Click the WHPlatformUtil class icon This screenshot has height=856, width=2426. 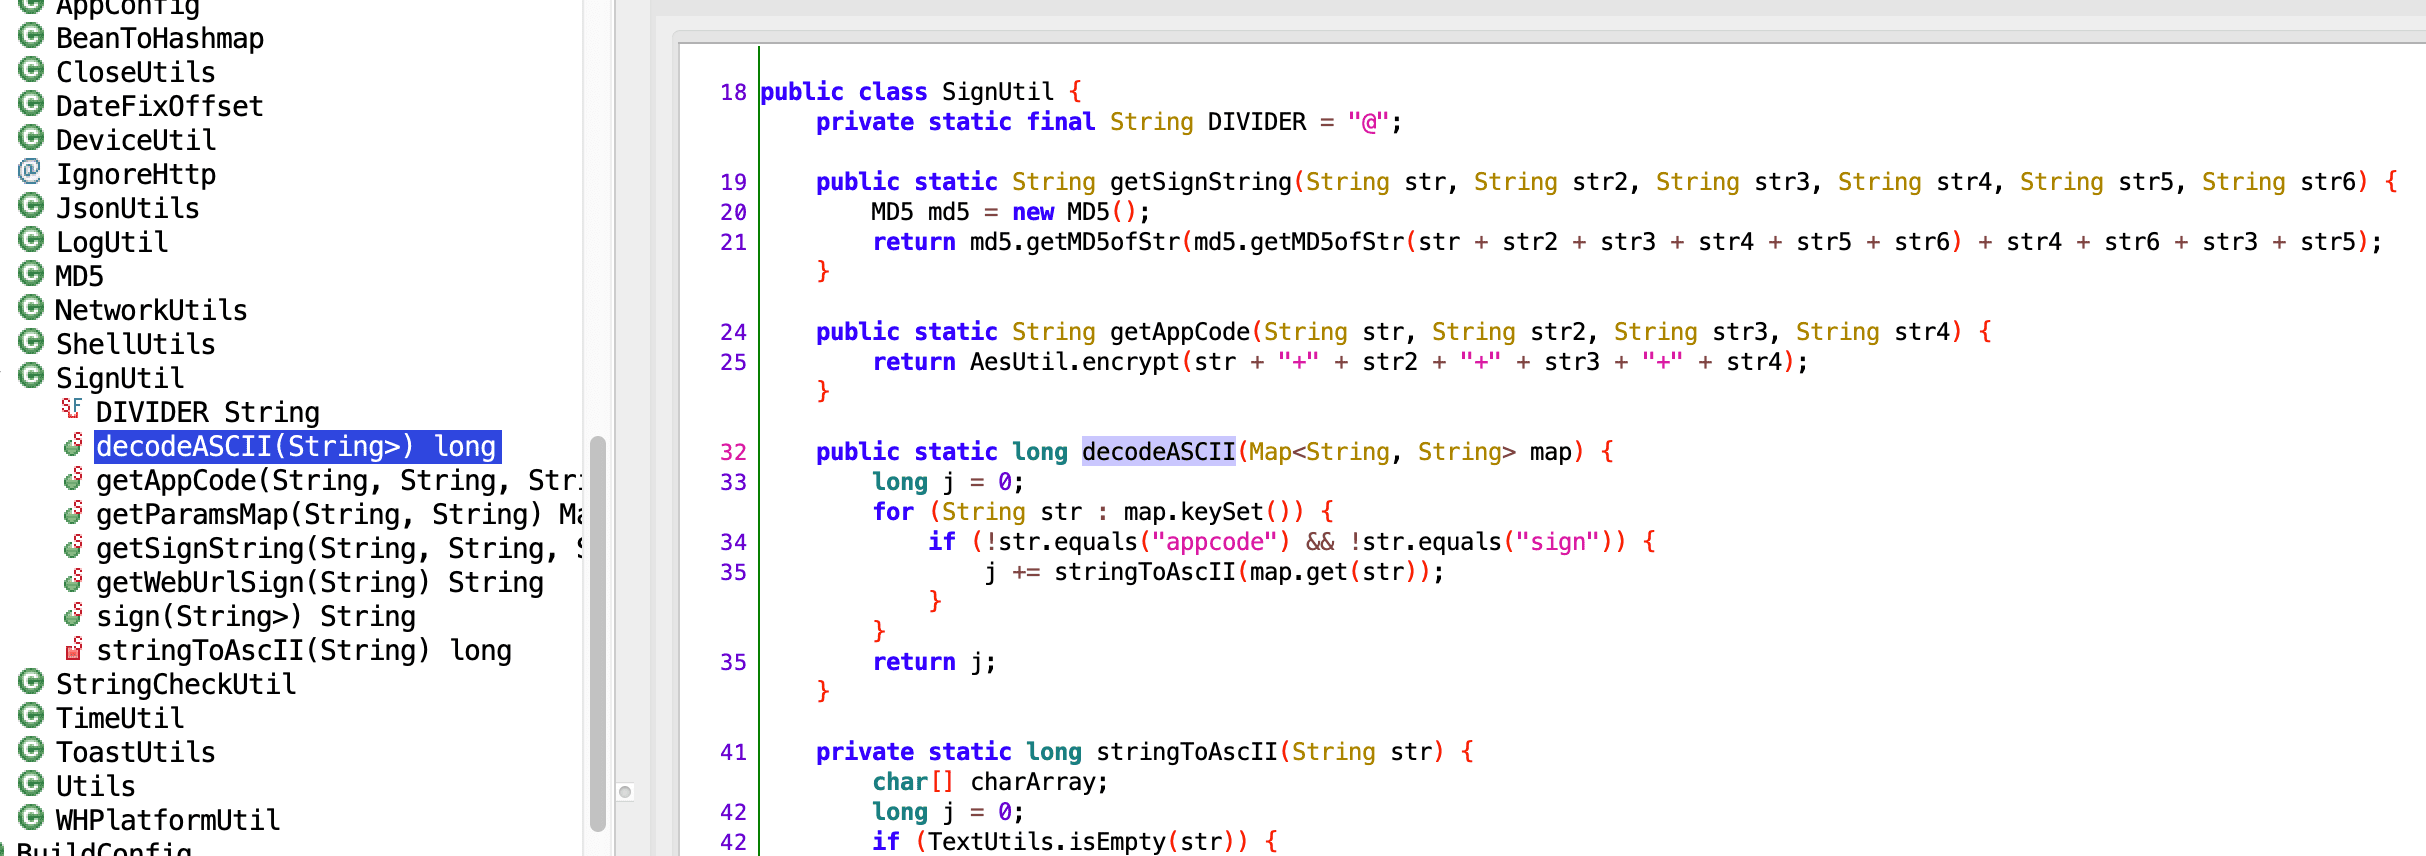point(31,819)
